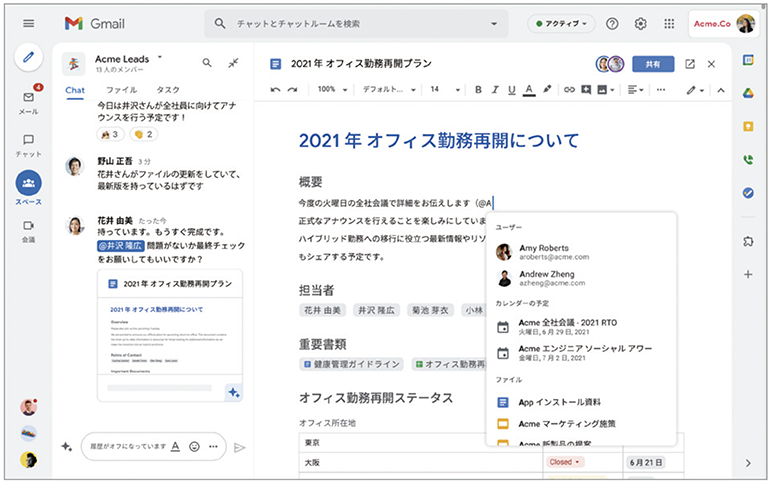Redo the edit in document
This screenshot has height=485, width=773.
pos(292,90)
